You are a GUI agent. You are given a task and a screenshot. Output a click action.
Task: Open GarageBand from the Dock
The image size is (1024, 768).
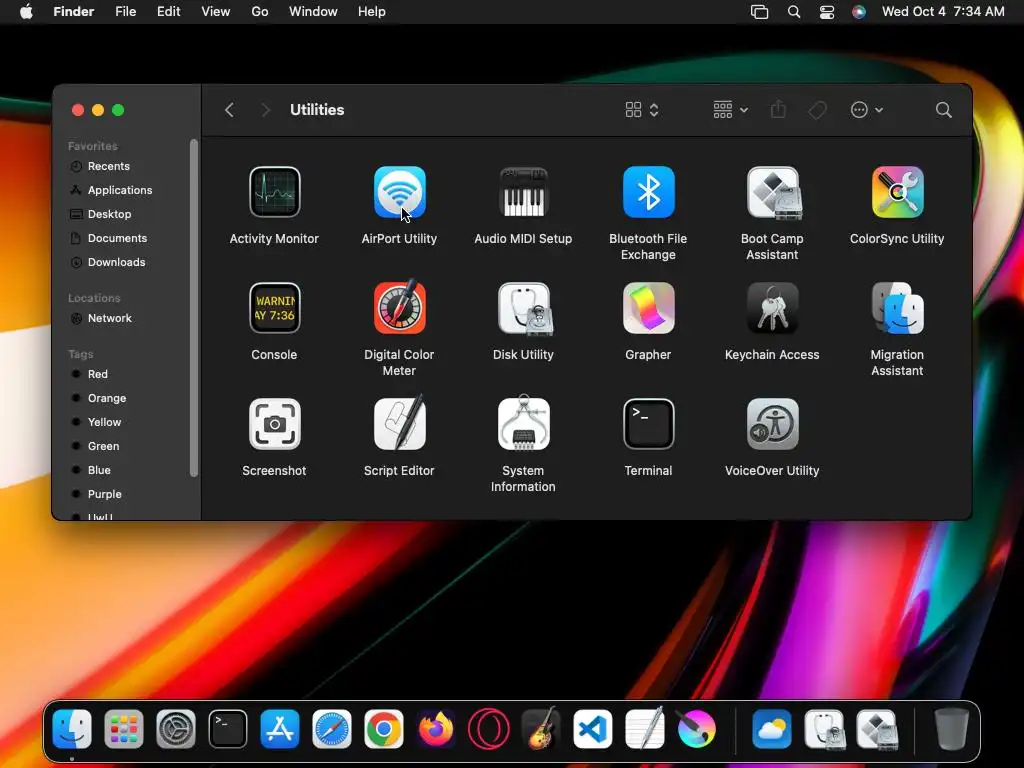[541, 728]
